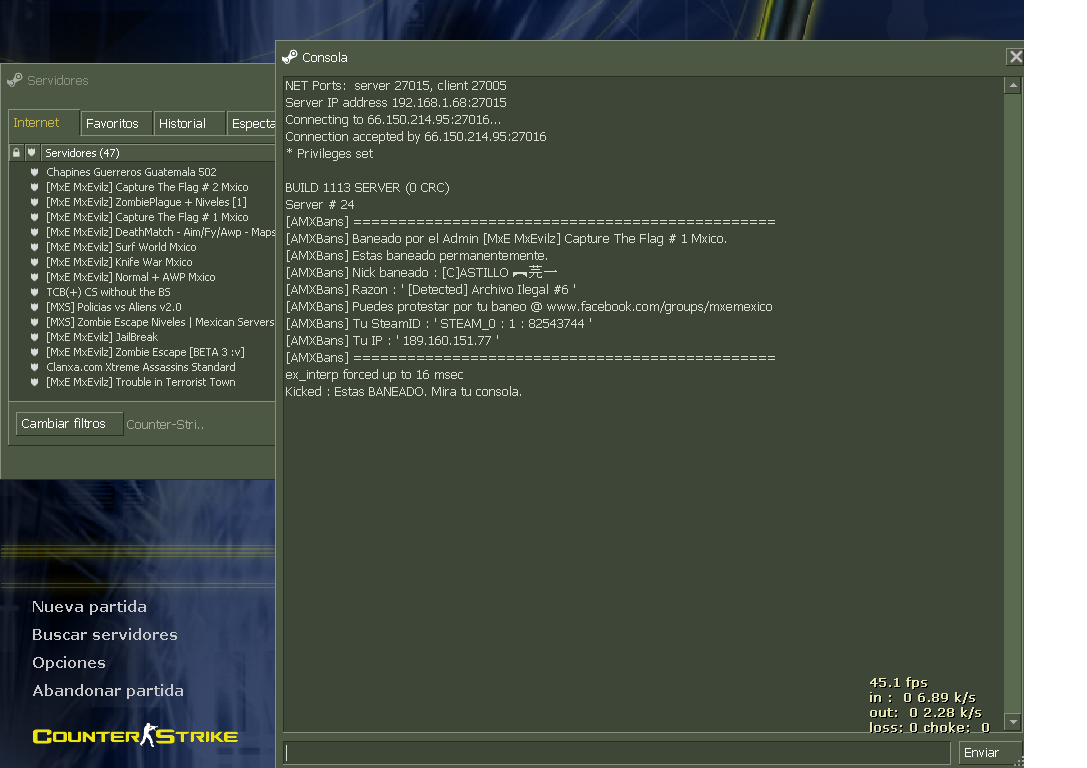Viewport: 1087px width, 768px height.
Task: Click the 'Razon : [Detected] Archivo Ilegal #6' line
Action: pyautogui.click(x=431, y=290)
